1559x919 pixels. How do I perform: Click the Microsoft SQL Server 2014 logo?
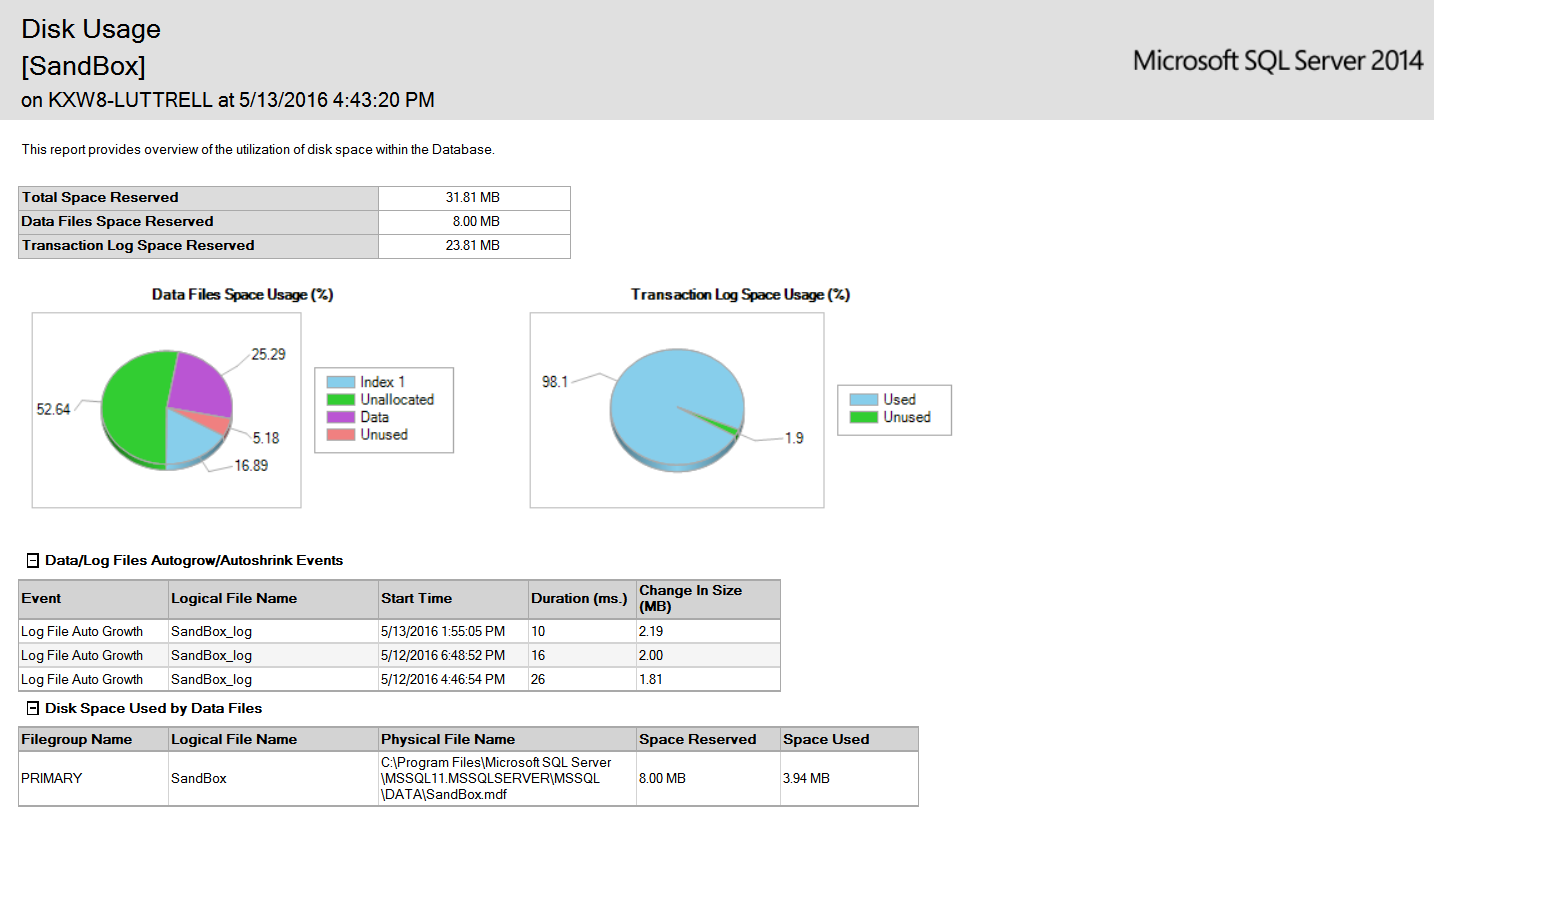tap(1277, 61)
